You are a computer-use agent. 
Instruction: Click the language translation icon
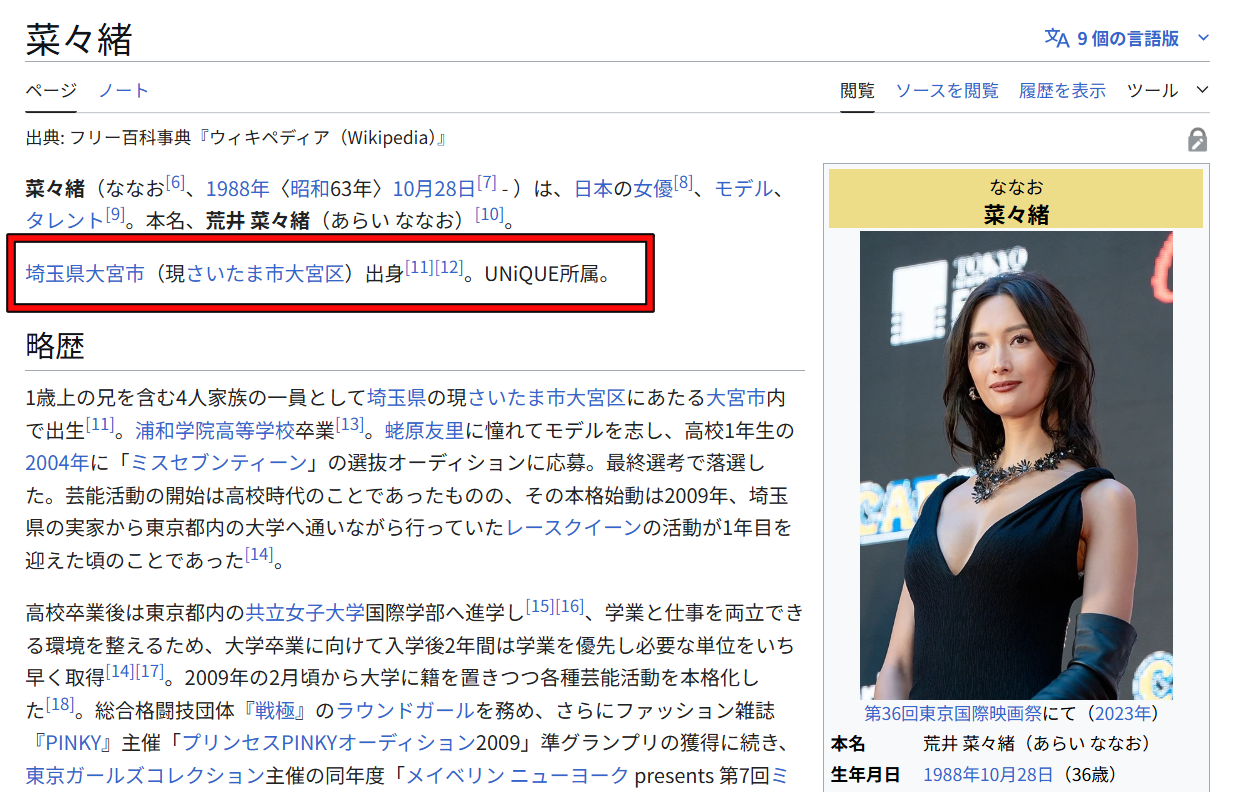pyautogui.click(x=1056, y=38)
